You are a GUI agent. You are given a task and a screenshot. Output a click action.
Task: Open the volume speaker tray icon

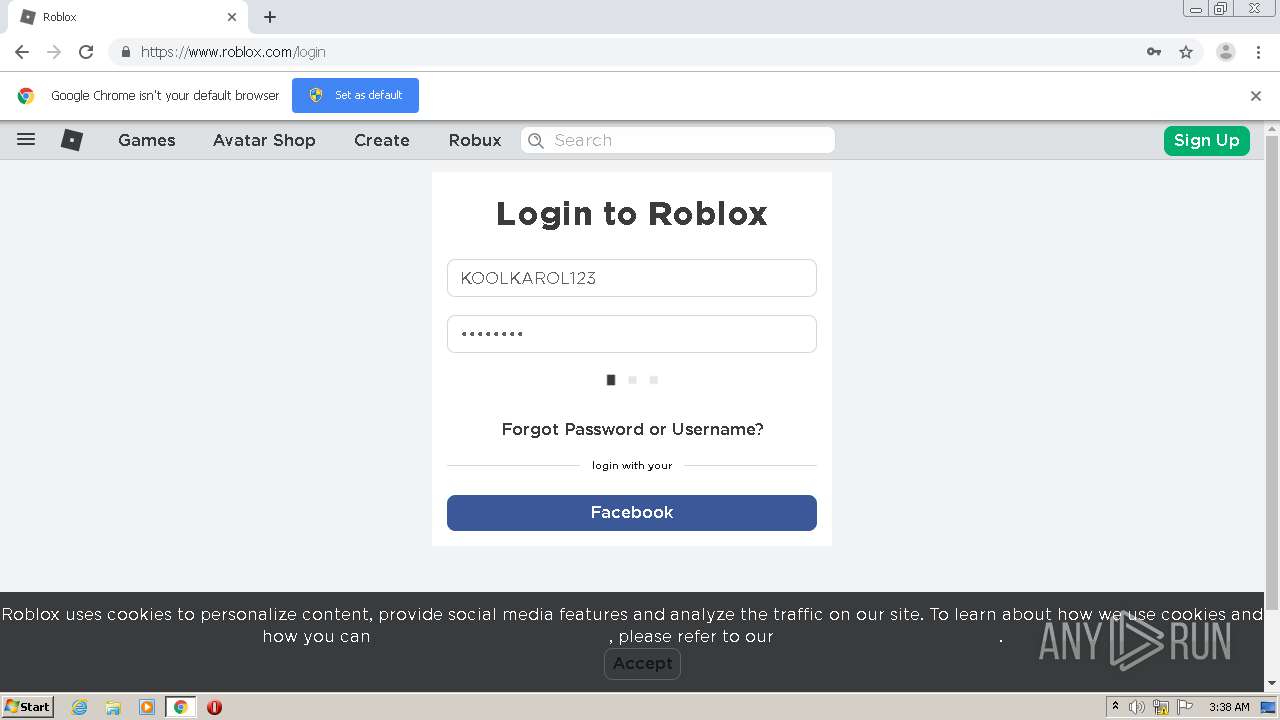tap(1137, 707)
